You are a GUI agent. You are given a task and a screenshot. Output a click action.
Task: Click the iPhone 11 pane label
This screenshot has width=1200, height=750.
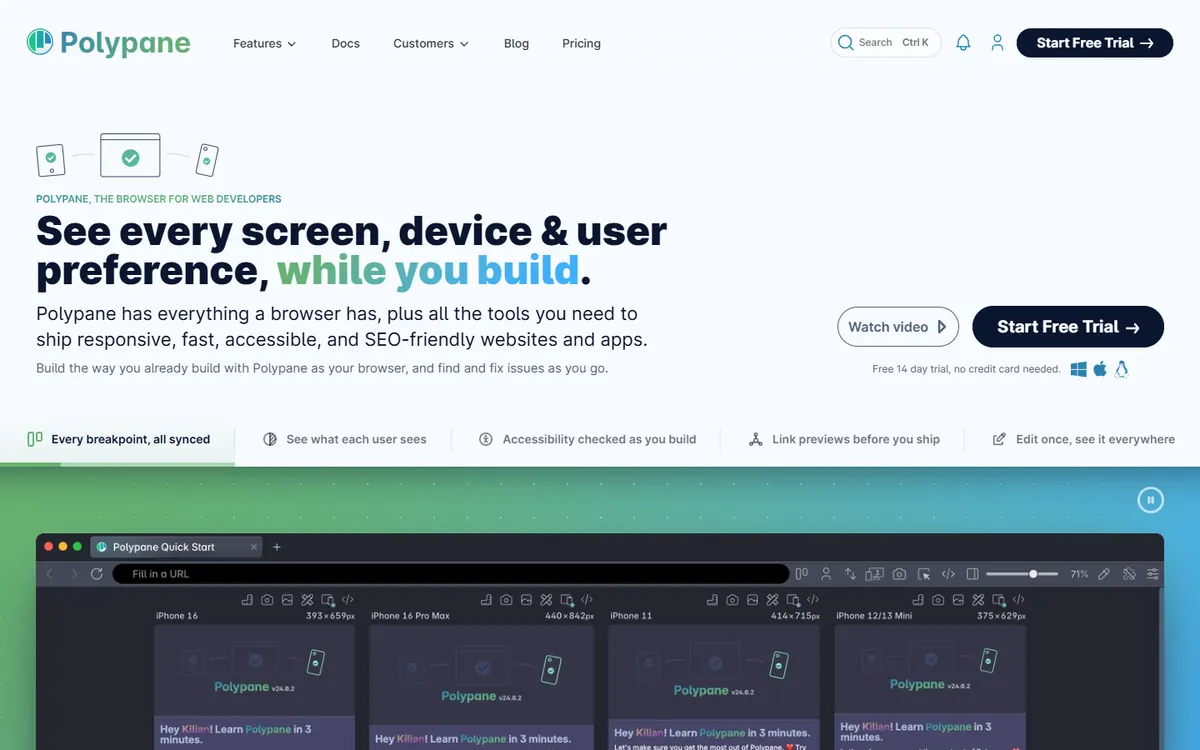click(632, 616)
